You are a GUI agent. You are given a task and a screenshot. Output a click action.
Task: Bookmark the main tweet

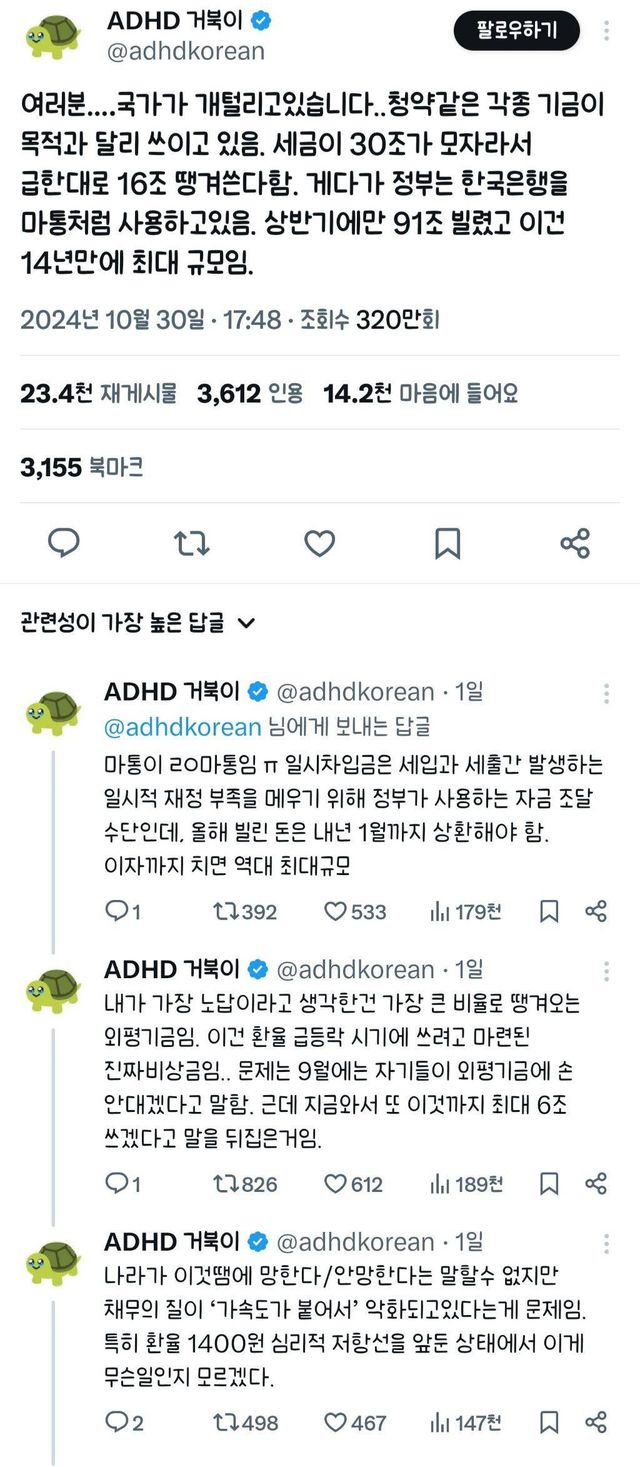tap(447, 543)
